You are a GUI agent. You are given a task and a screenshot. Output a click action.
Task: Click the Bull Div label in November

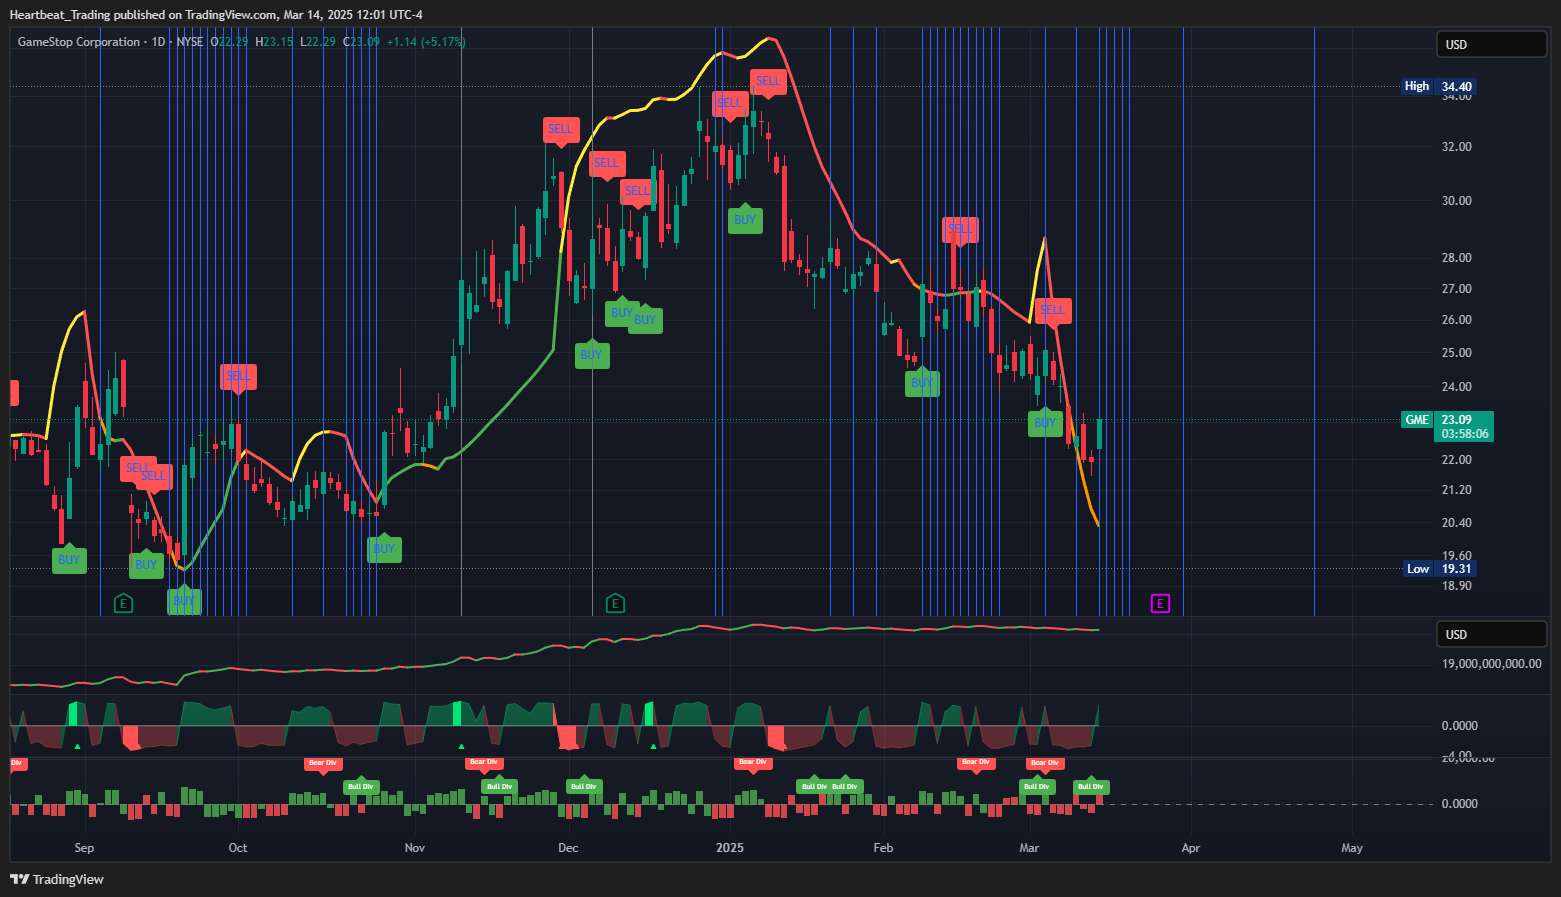(x=499, y=786)
